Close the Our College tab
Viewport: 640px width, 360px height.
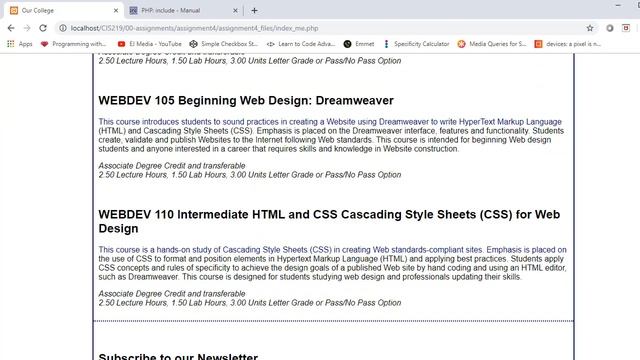click(116, 11)
